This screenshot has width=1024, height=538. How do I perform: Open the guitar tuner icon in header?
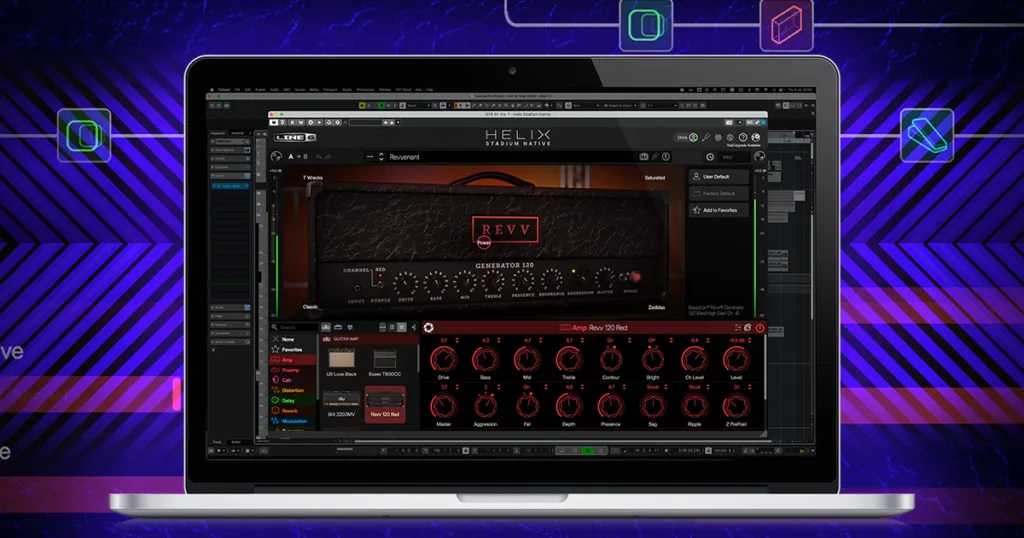(706, 137)
